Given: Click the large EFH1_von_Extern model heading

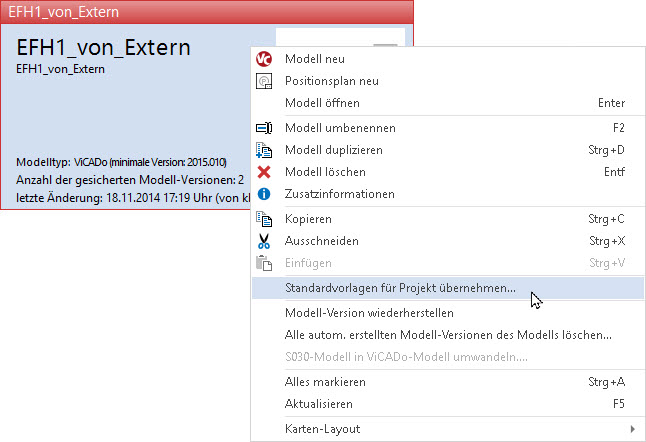Looking at the screenshot, I should [103, 47].
